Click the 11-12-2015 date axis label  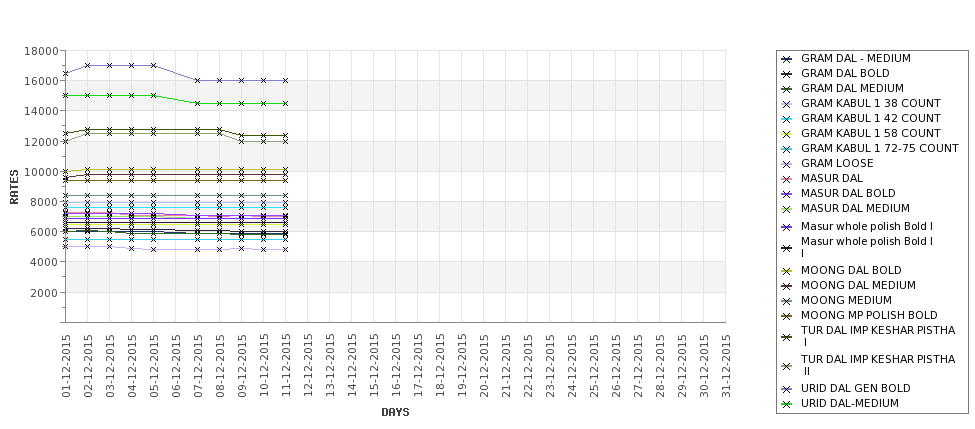tap(286, 366)
